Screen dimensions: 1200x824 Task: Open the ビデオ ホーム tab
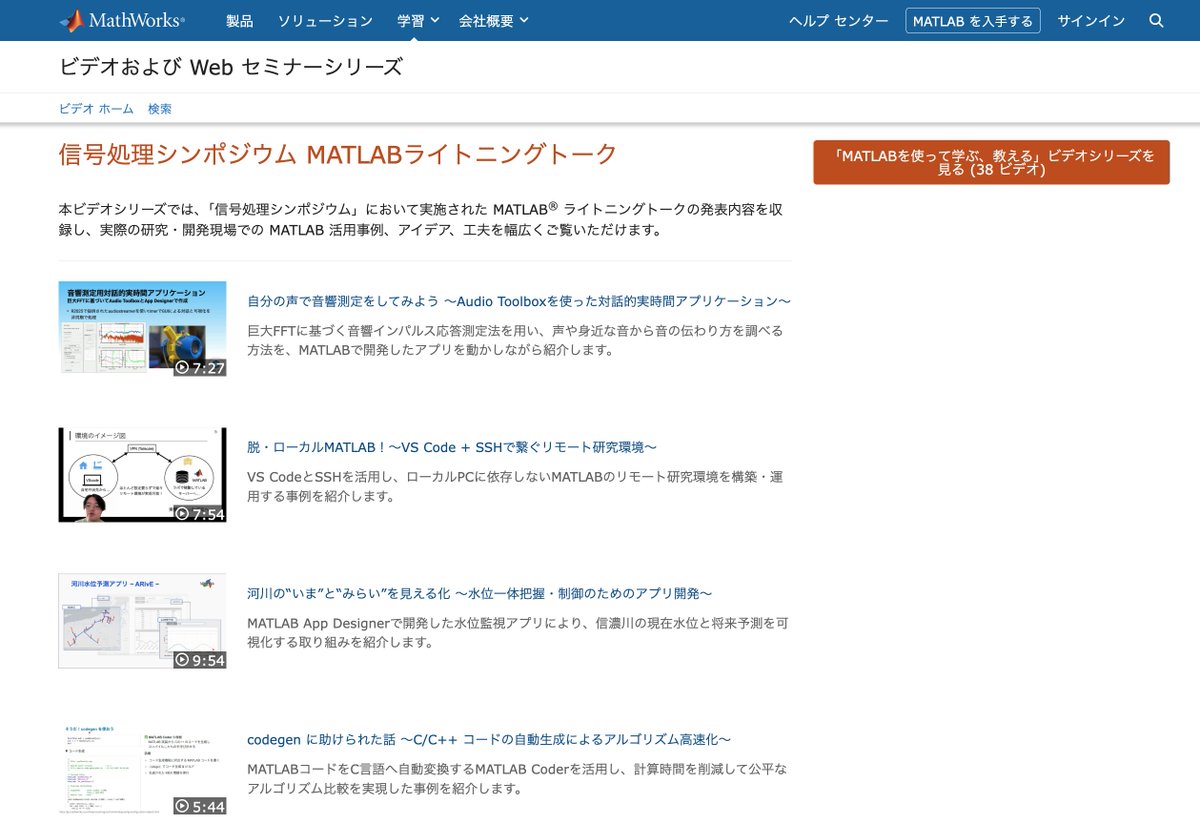[x=96, y=109]
